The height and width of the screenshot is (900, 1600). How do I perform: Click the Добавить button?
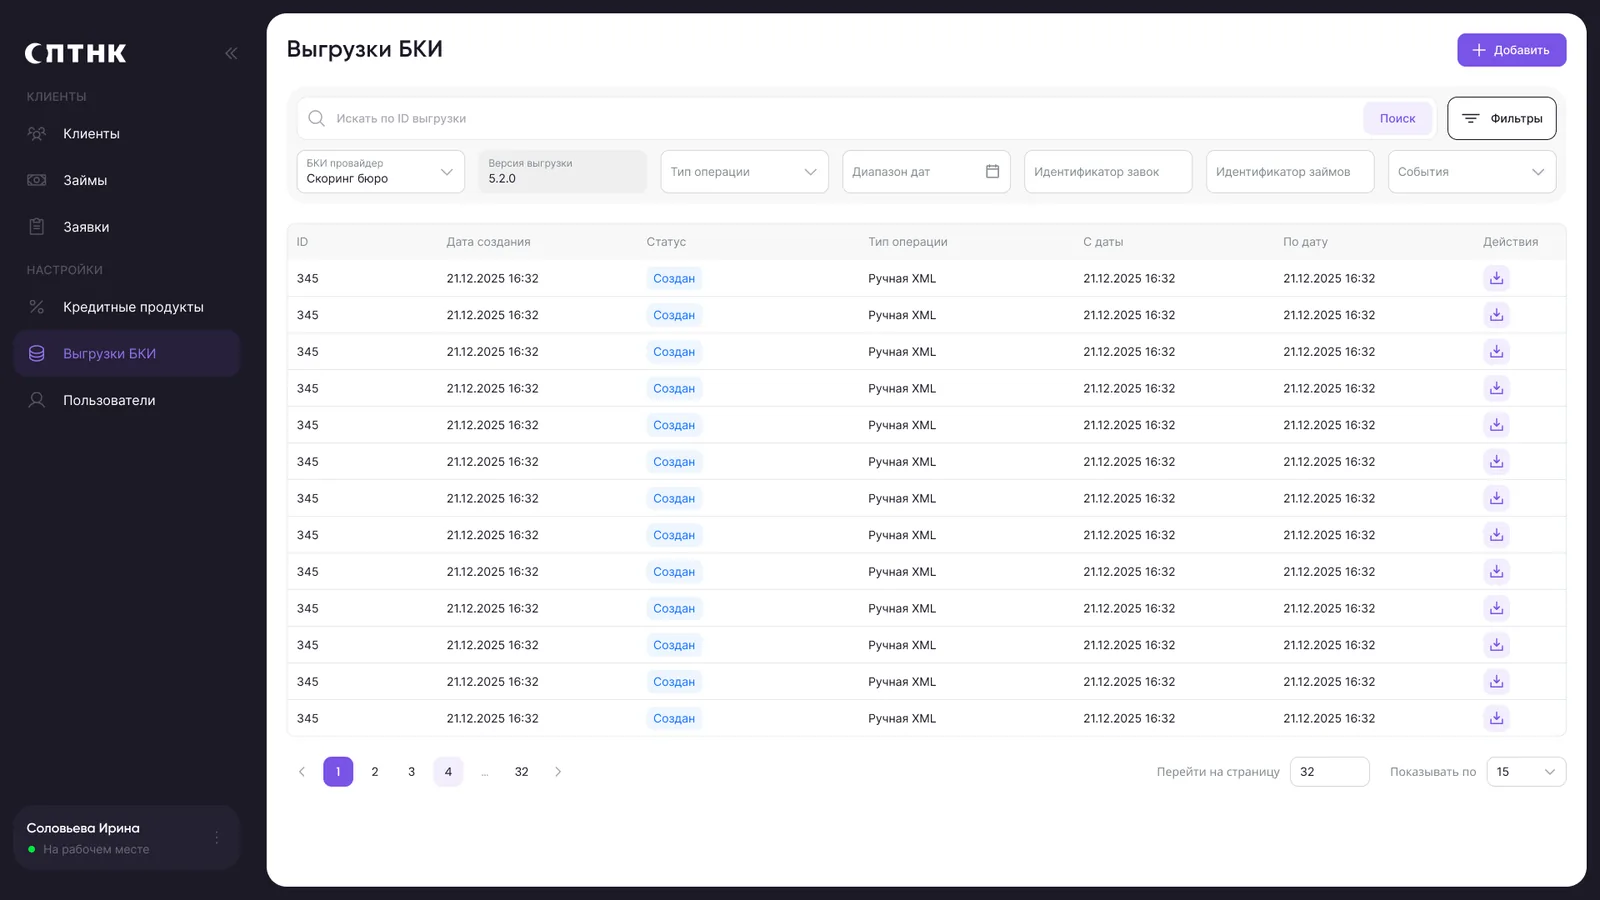1512,50
